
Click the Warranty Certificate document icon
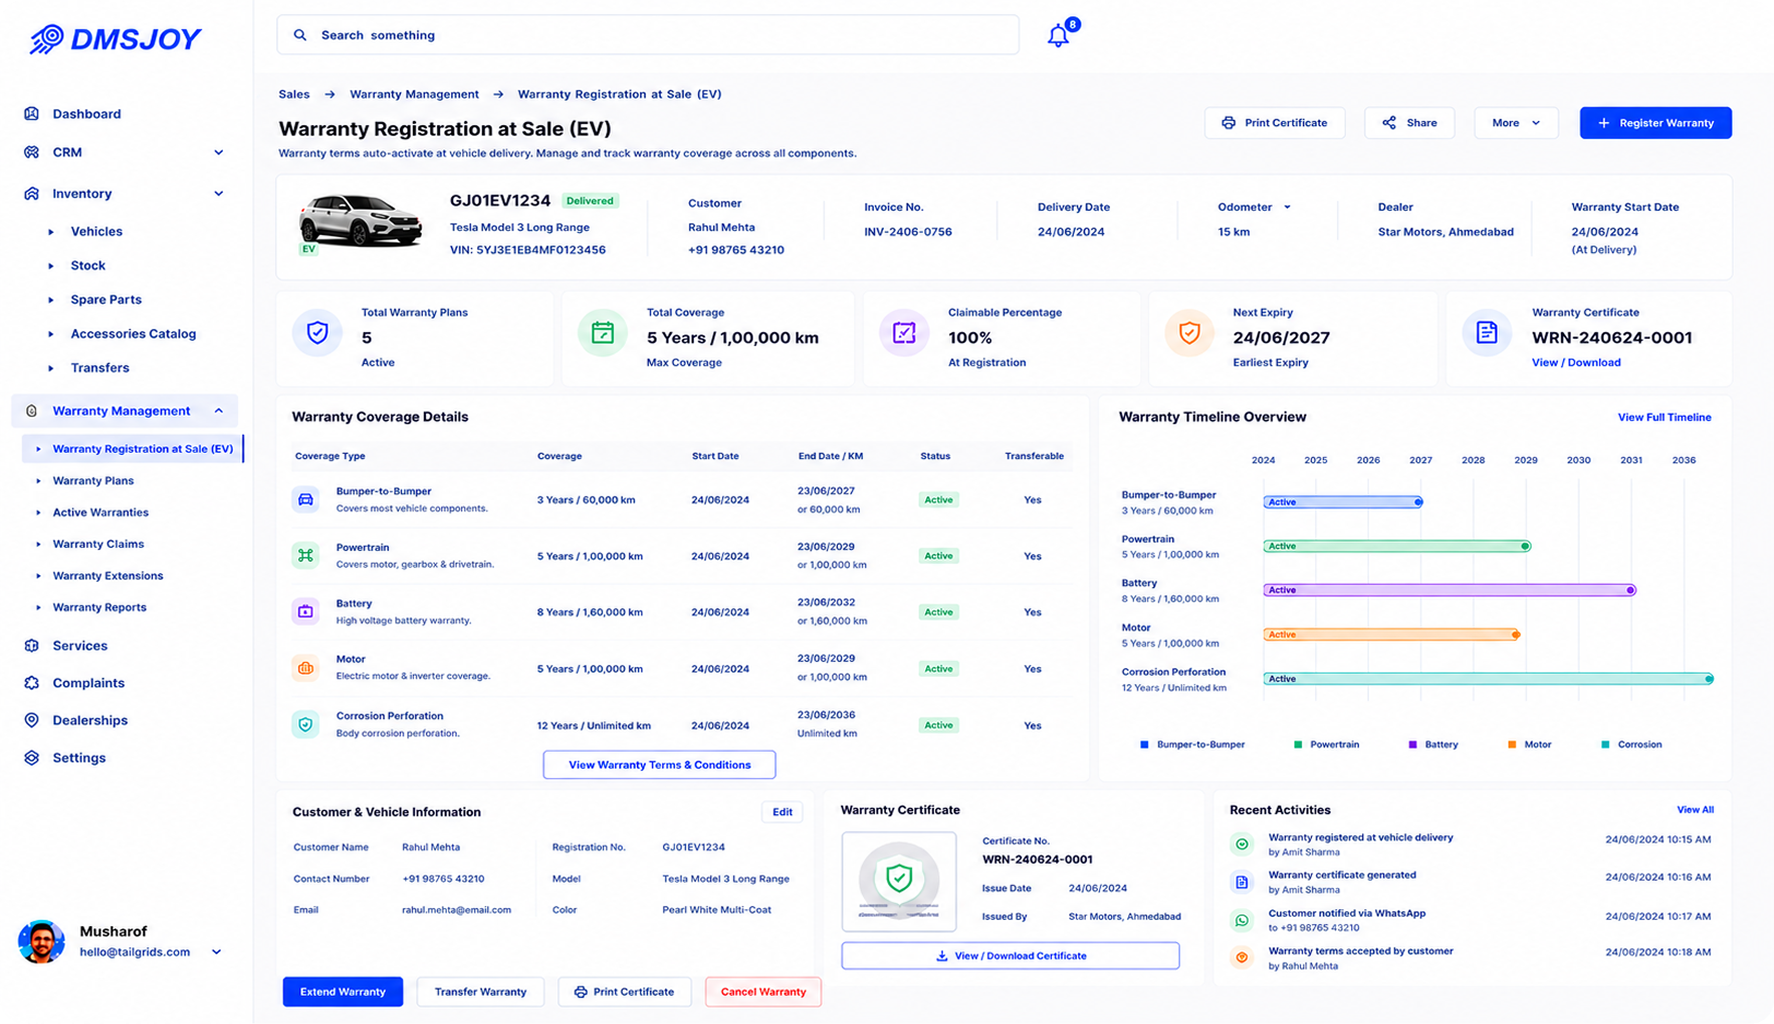pyautogui.click(x=1487, y=333)
